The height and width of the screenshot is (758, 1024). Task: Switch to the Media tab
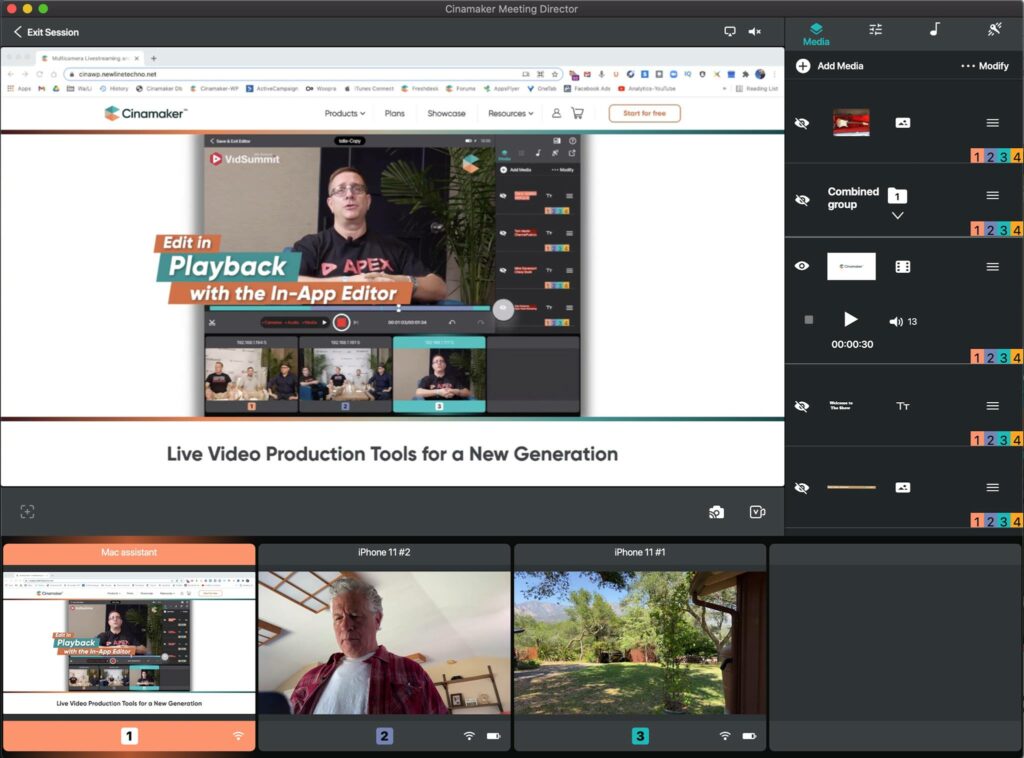point(816,34)
